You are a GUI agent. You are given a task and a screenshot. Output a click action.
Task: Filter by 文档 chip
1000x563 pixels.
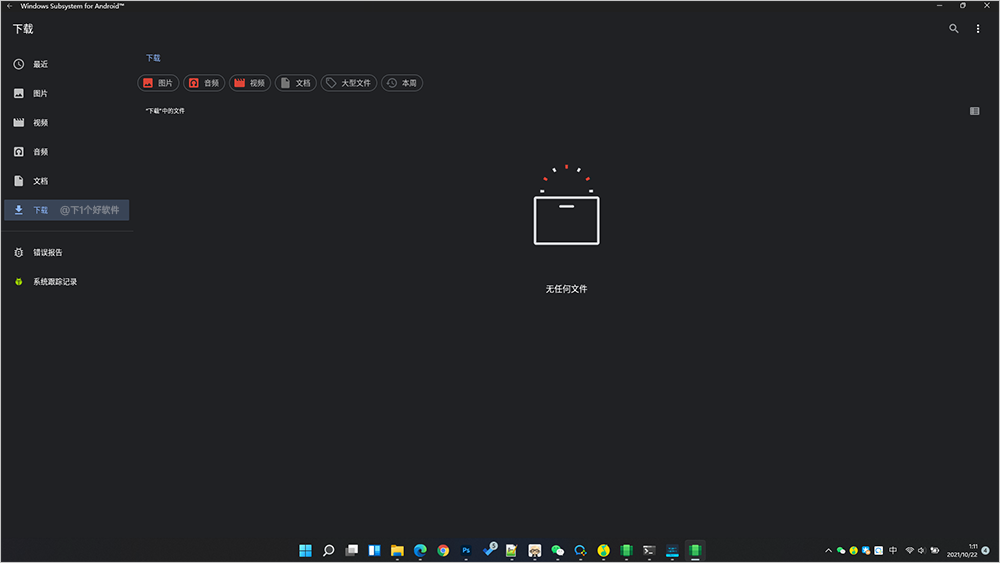(296, 83)
